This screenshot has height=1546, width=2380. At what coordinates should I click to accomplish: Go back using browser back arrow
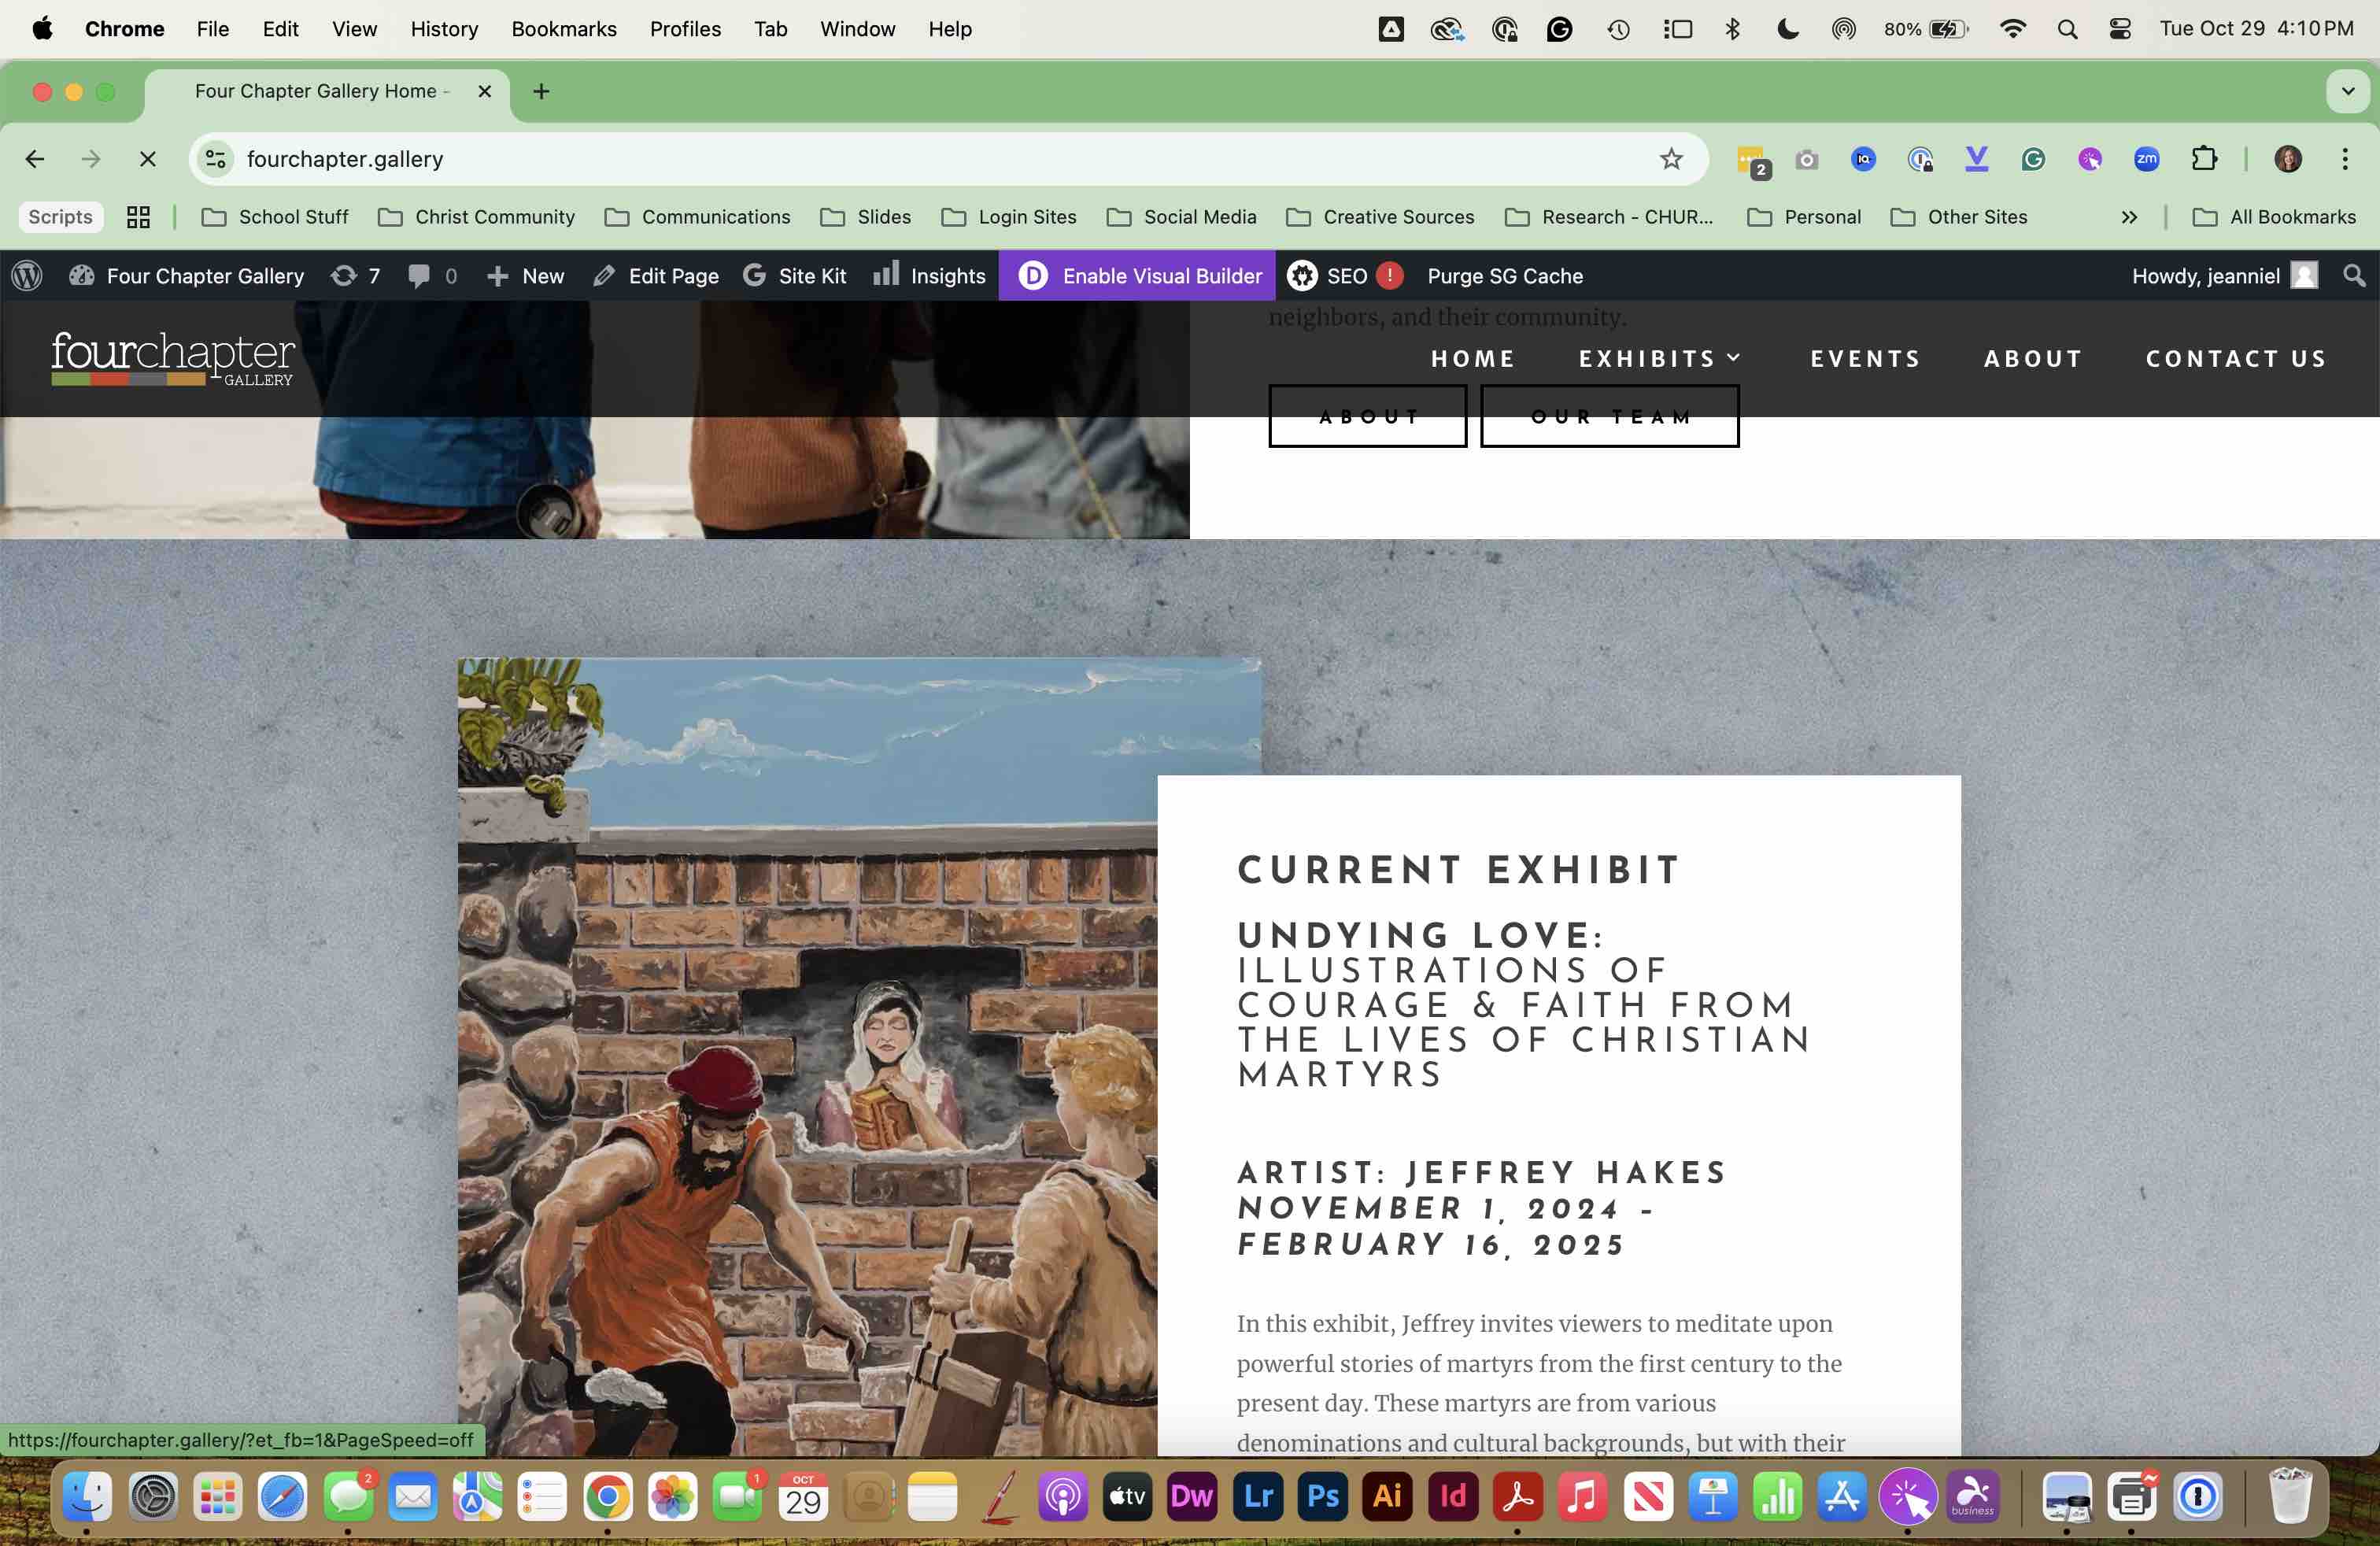pos(35,159)
